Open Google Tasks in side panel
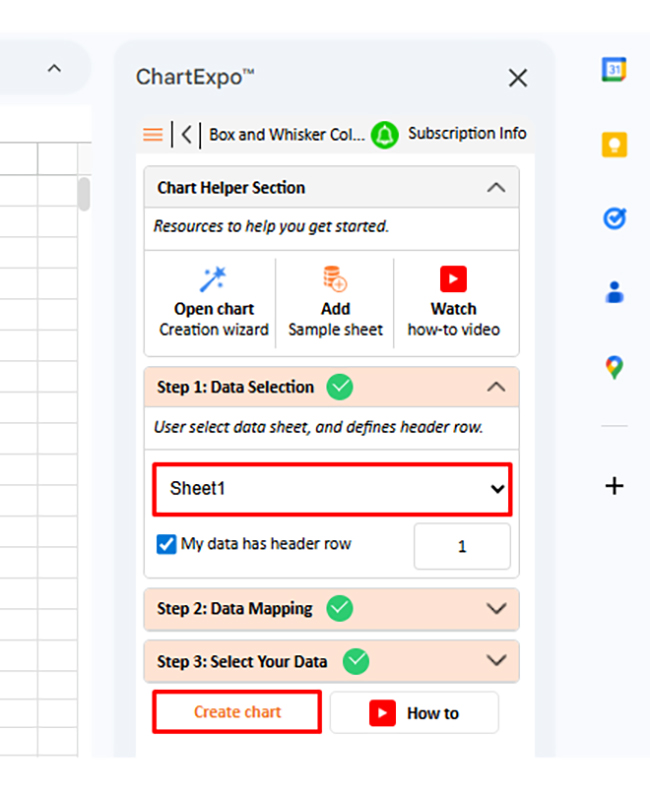 (613, 218)
